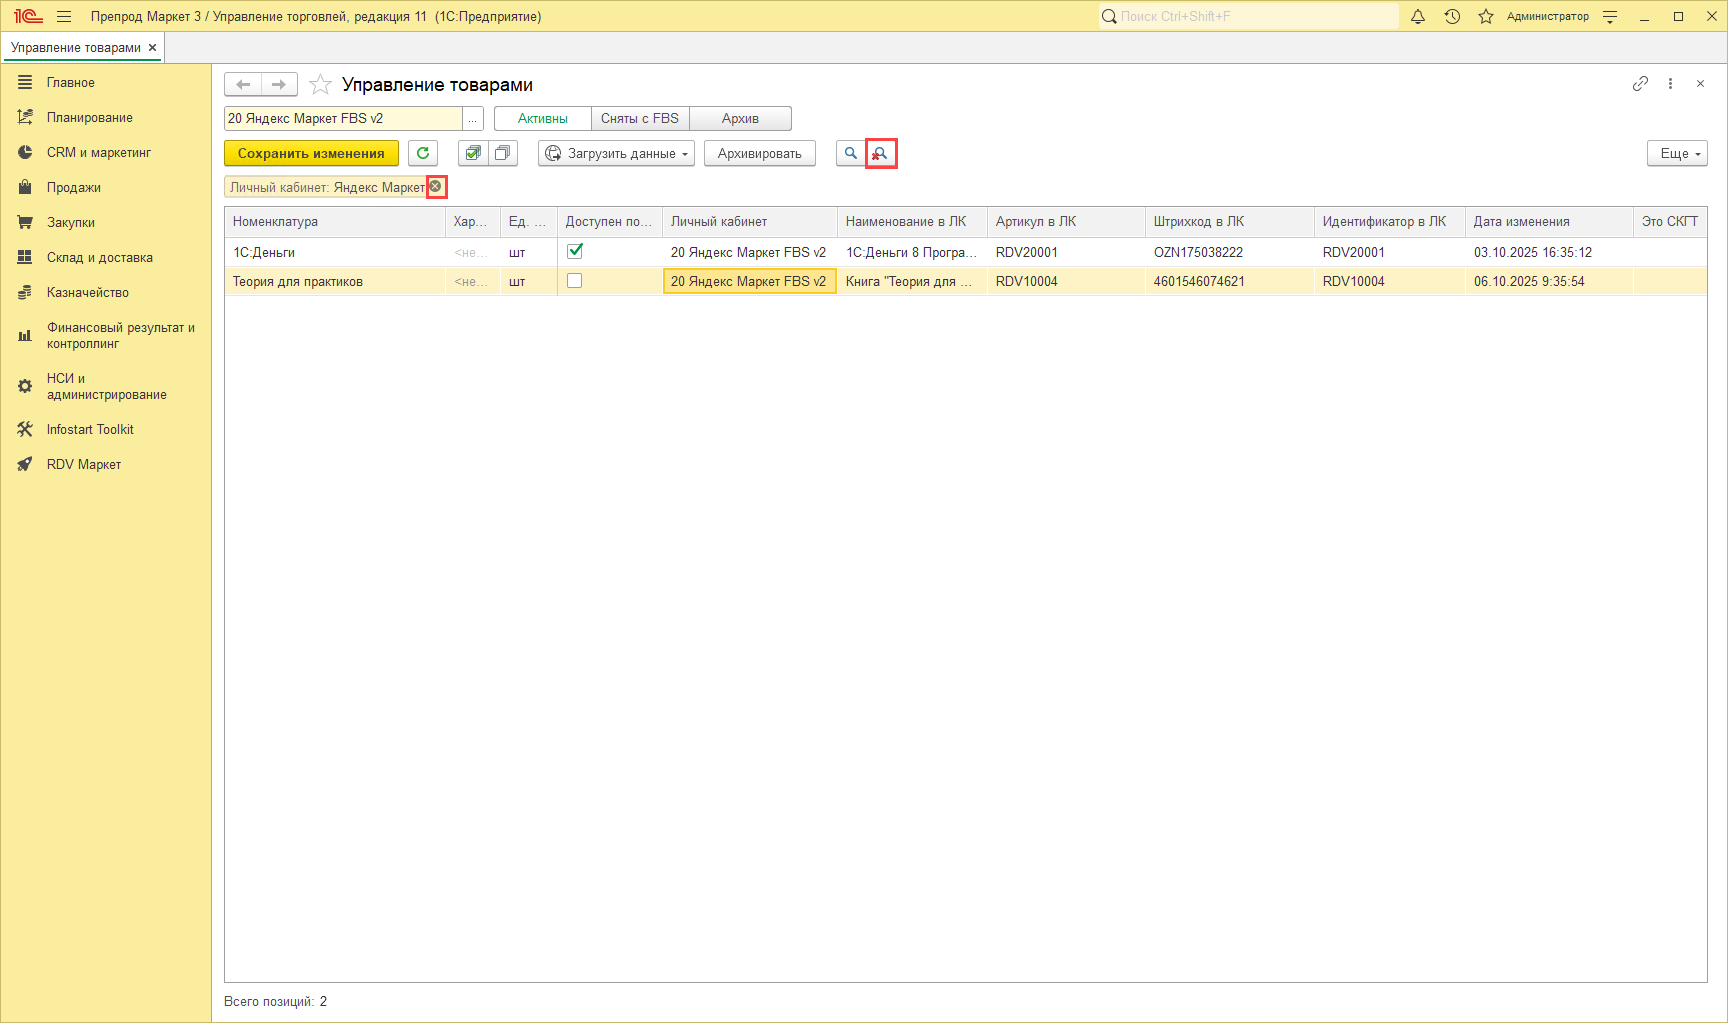Remove the Личный кабинет filter chip

[x=436, y=187]
